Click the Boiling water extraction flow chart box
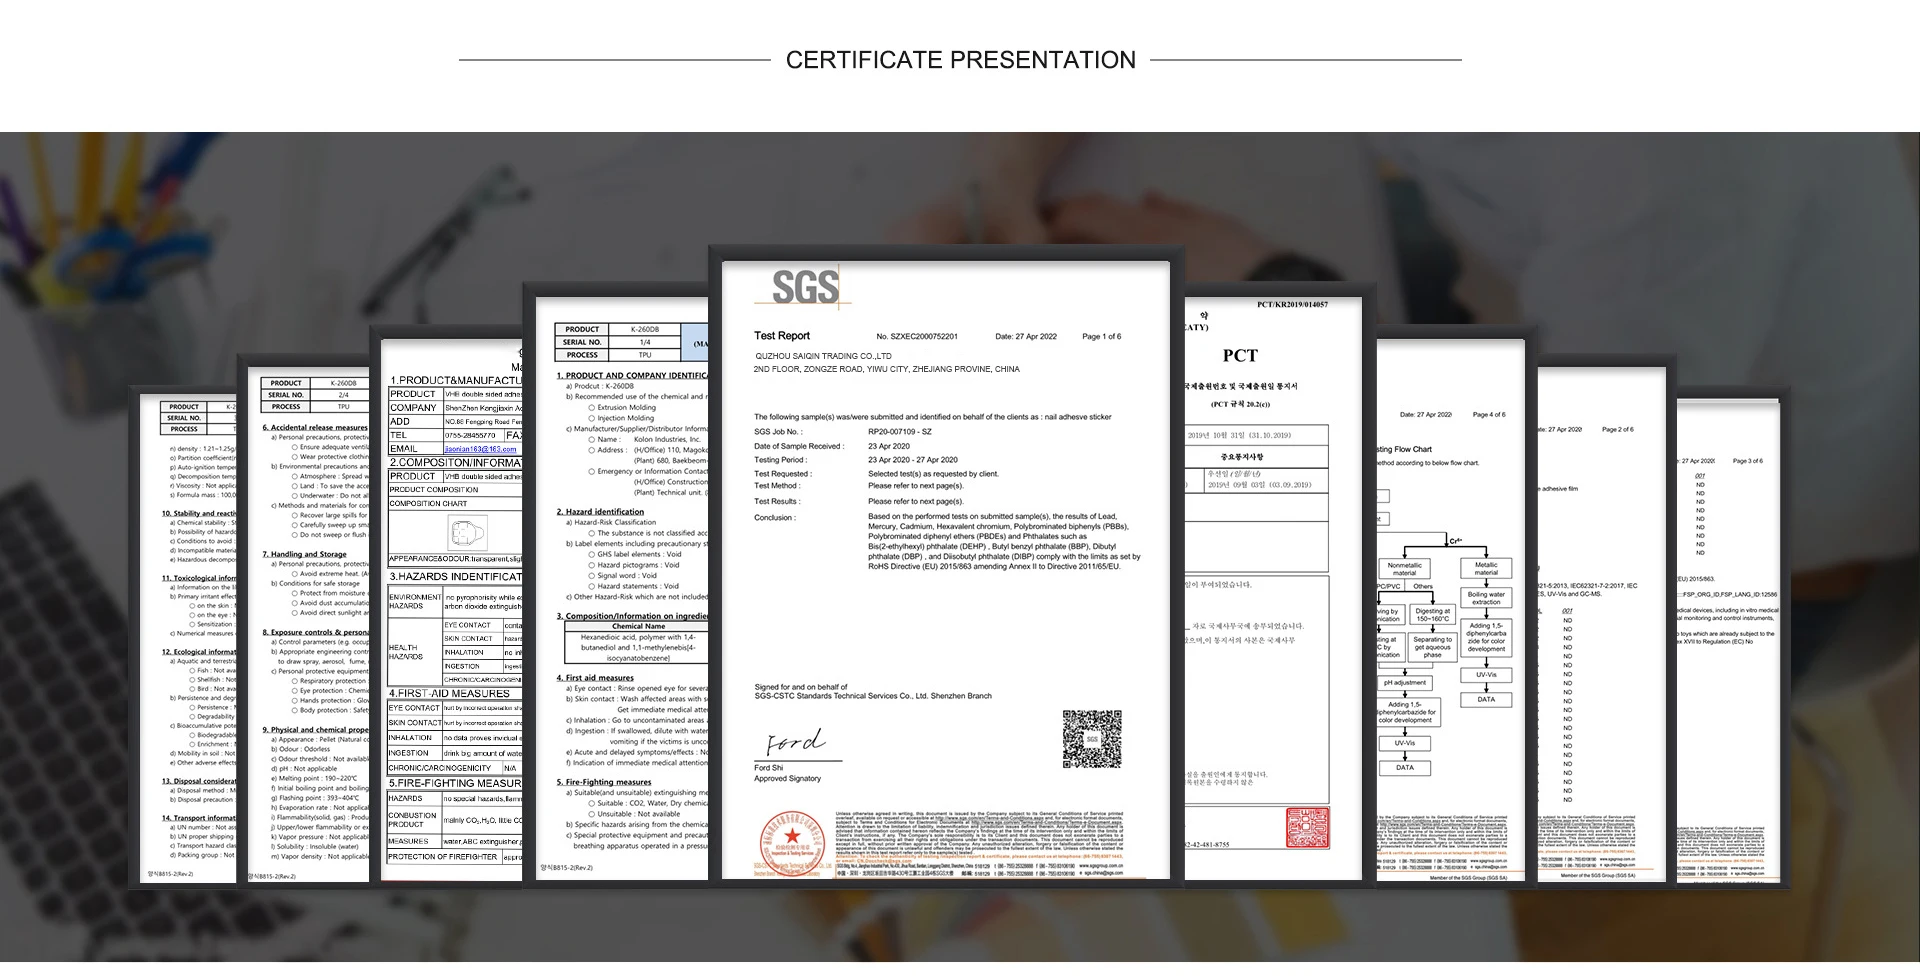This screenshot has height=980, width=1920. point(1486,598)
